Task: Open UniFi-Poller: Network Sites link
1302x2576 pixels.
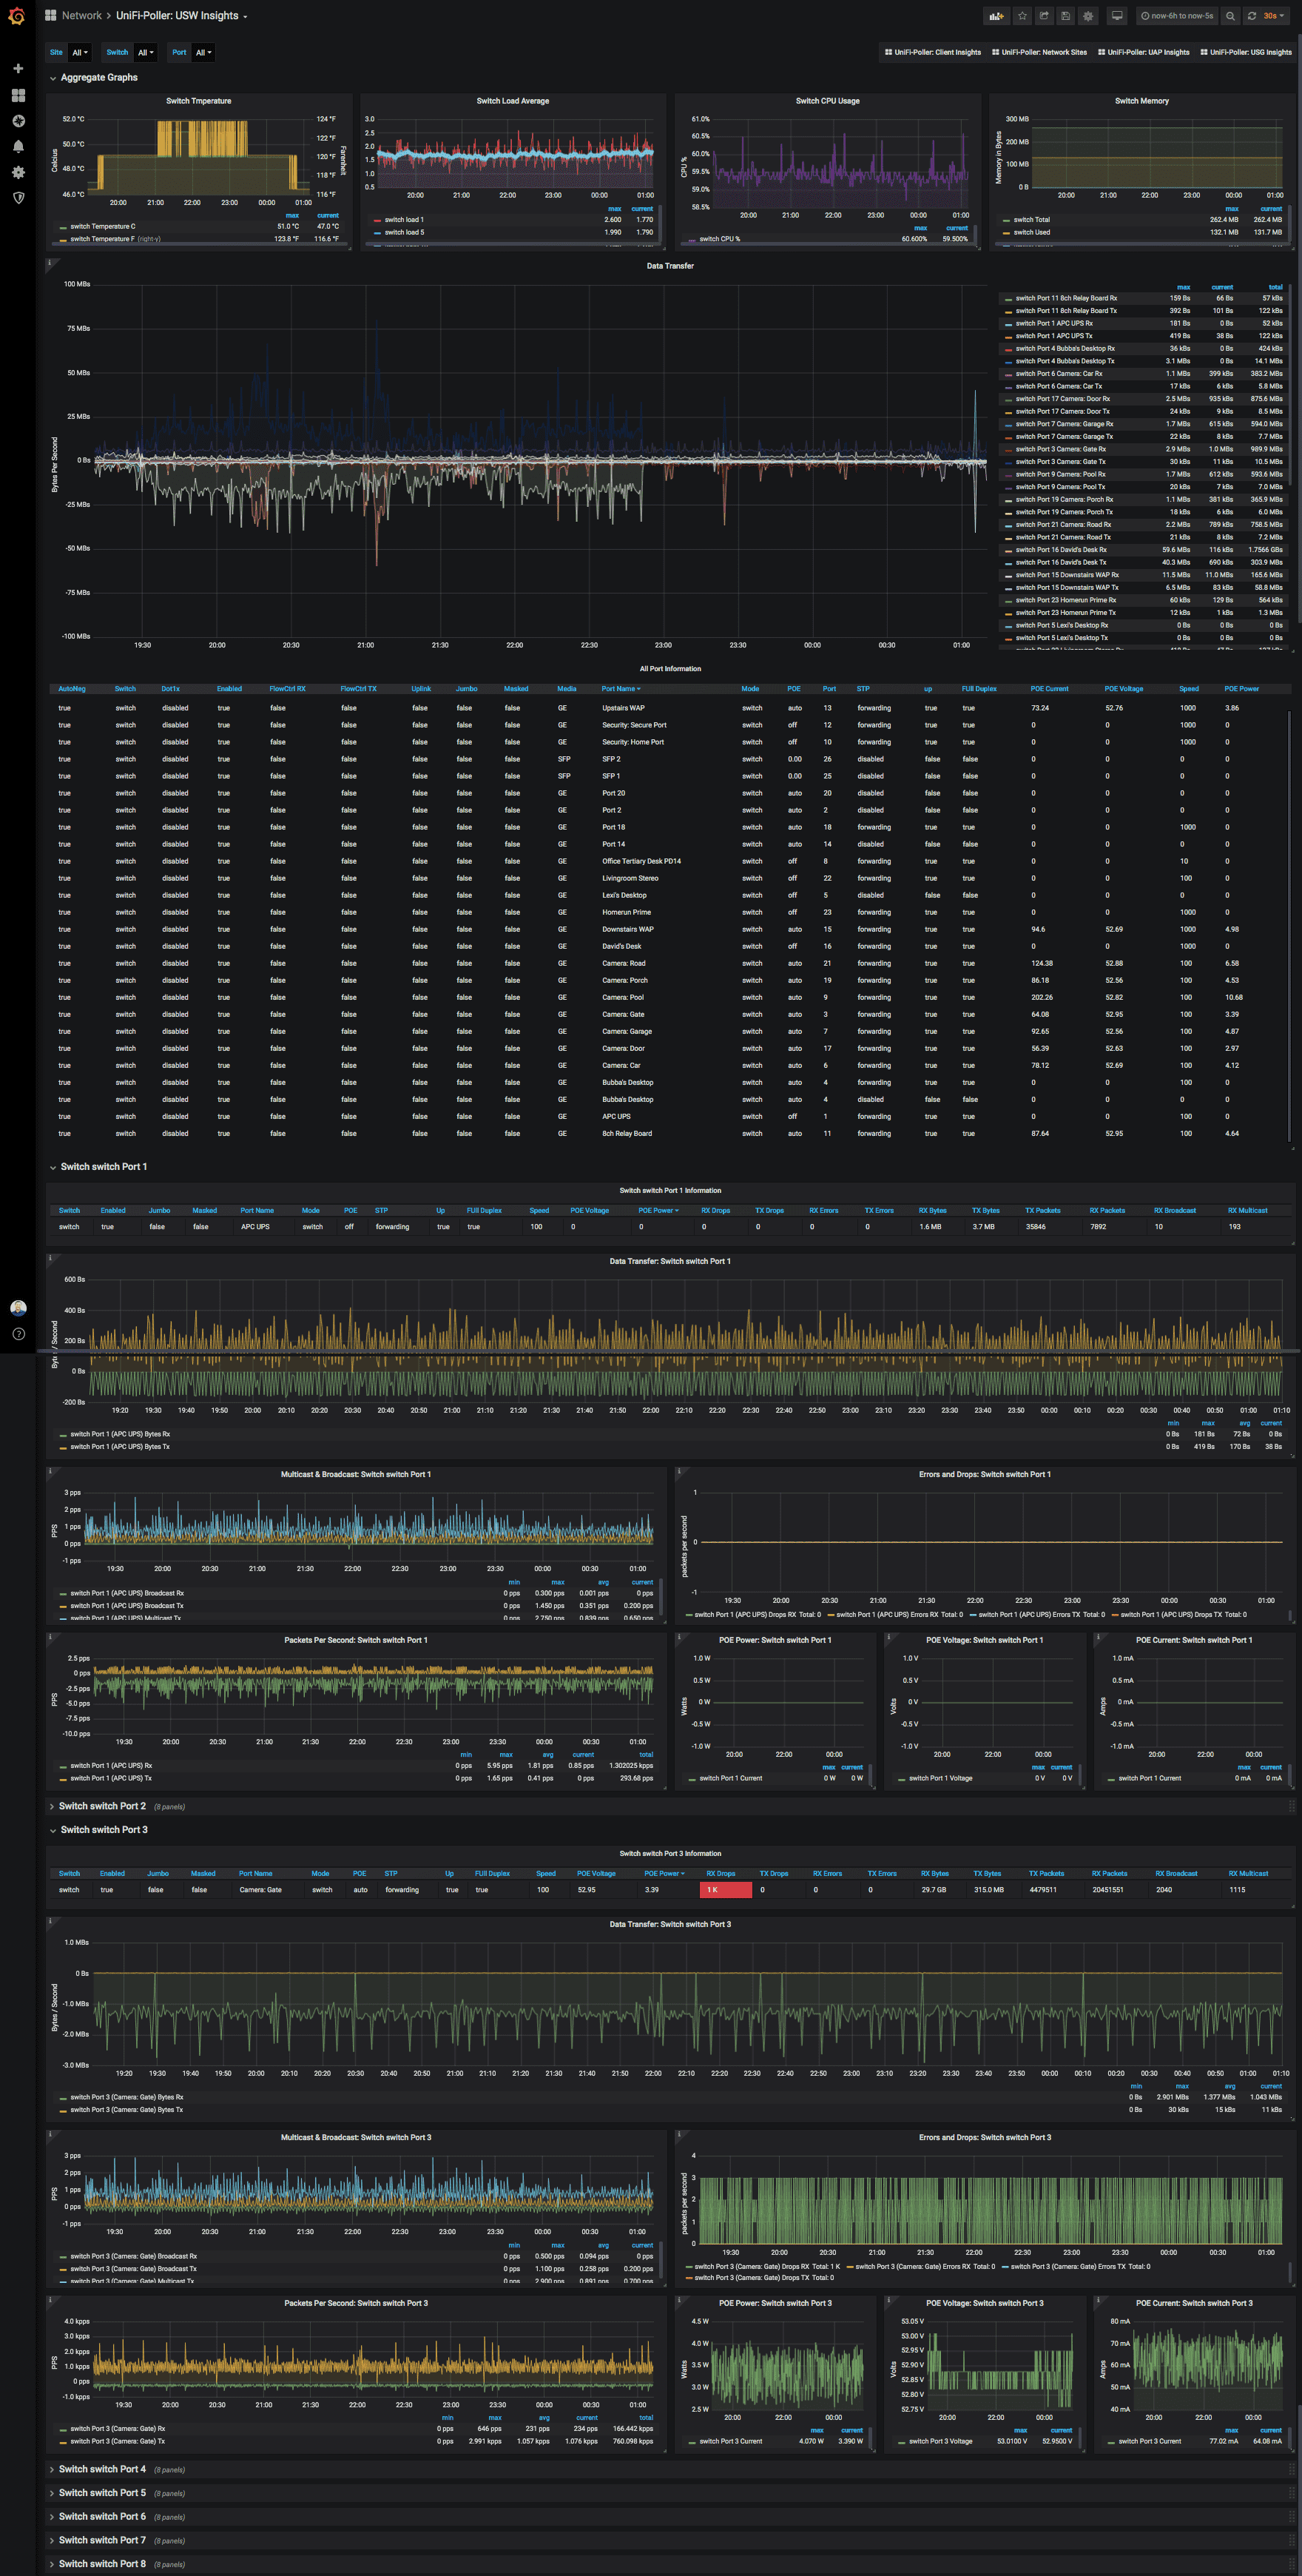Action: pos(1039,53)
